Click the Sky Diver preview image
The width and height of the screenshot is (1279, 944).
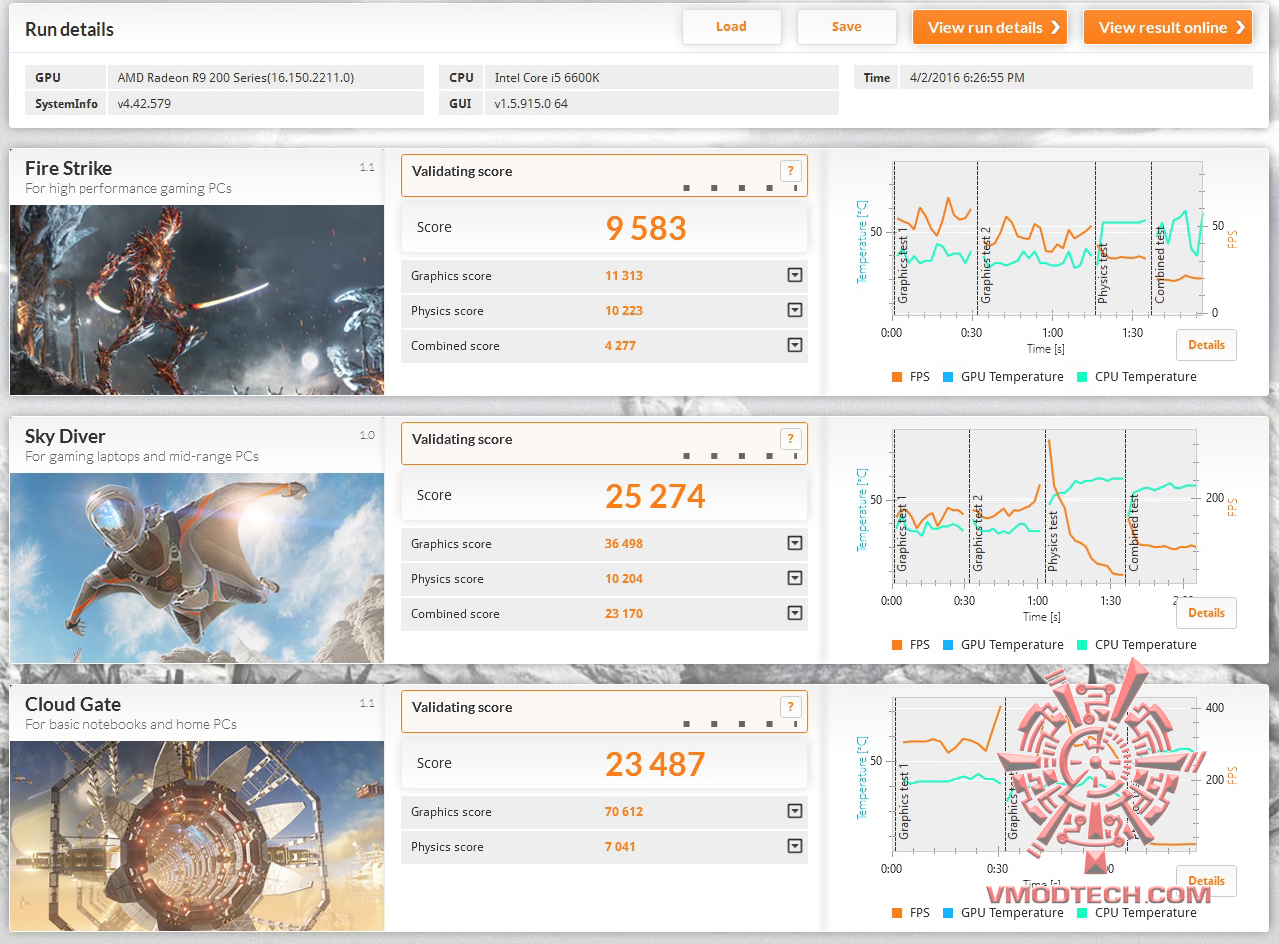pos(197,568)
